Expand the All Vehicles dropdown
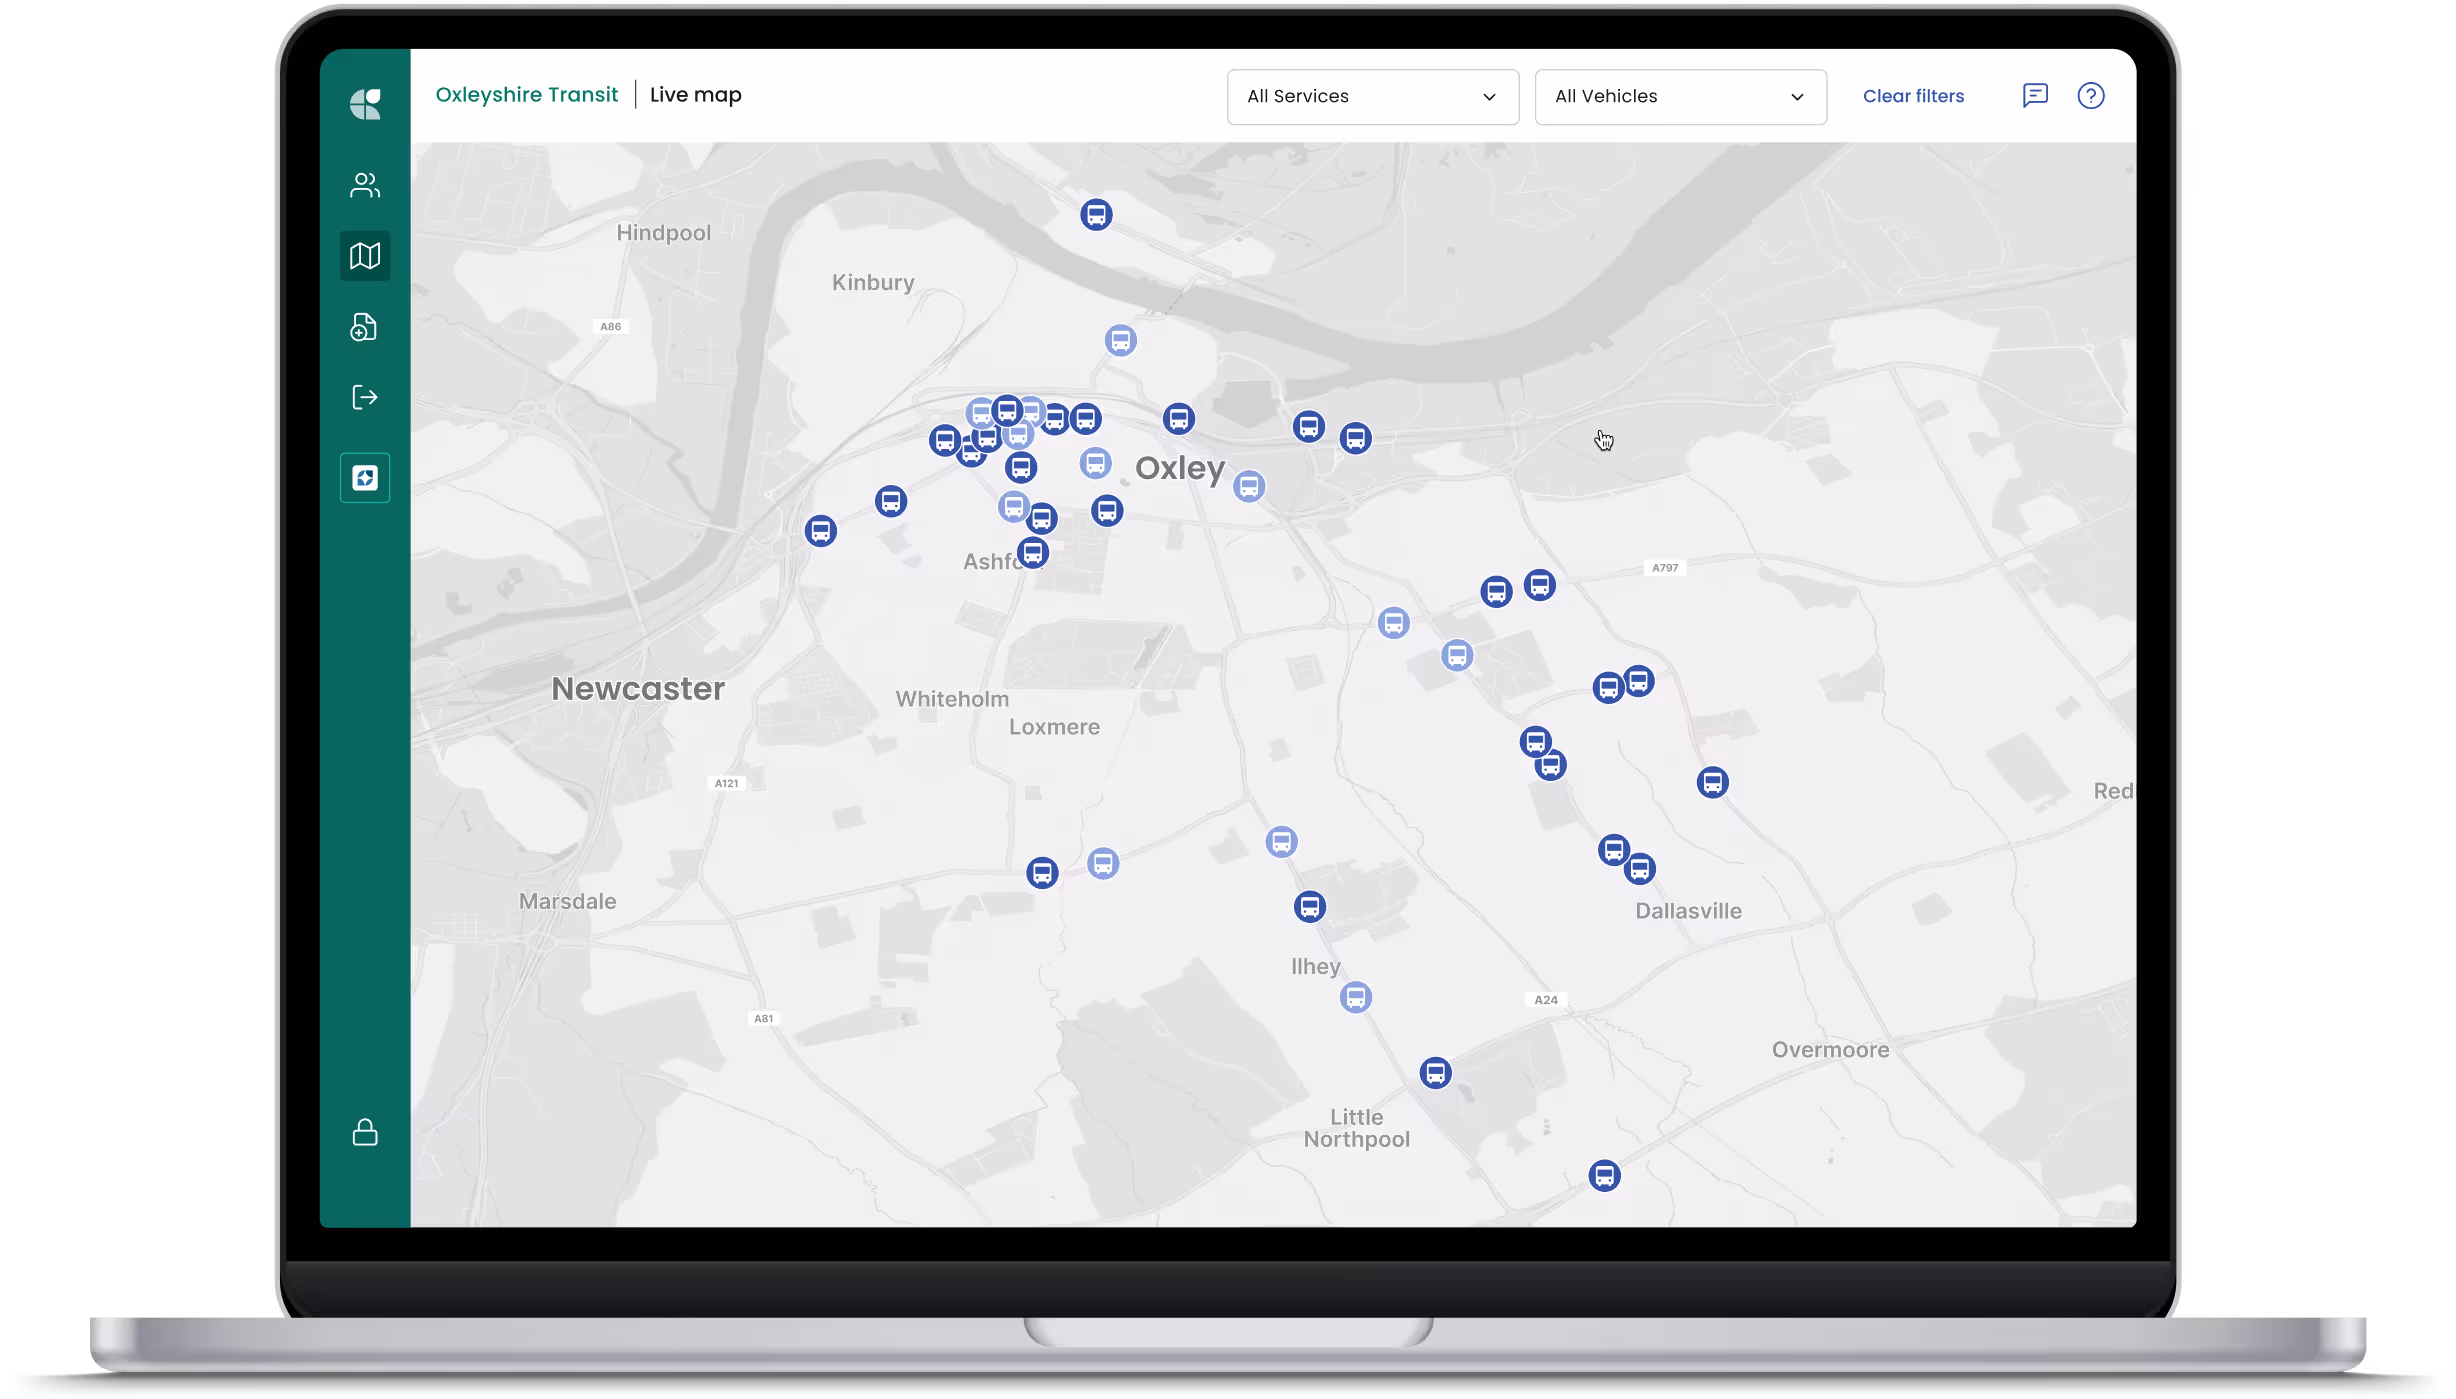2456x1399 pixels. (1680, 97)
